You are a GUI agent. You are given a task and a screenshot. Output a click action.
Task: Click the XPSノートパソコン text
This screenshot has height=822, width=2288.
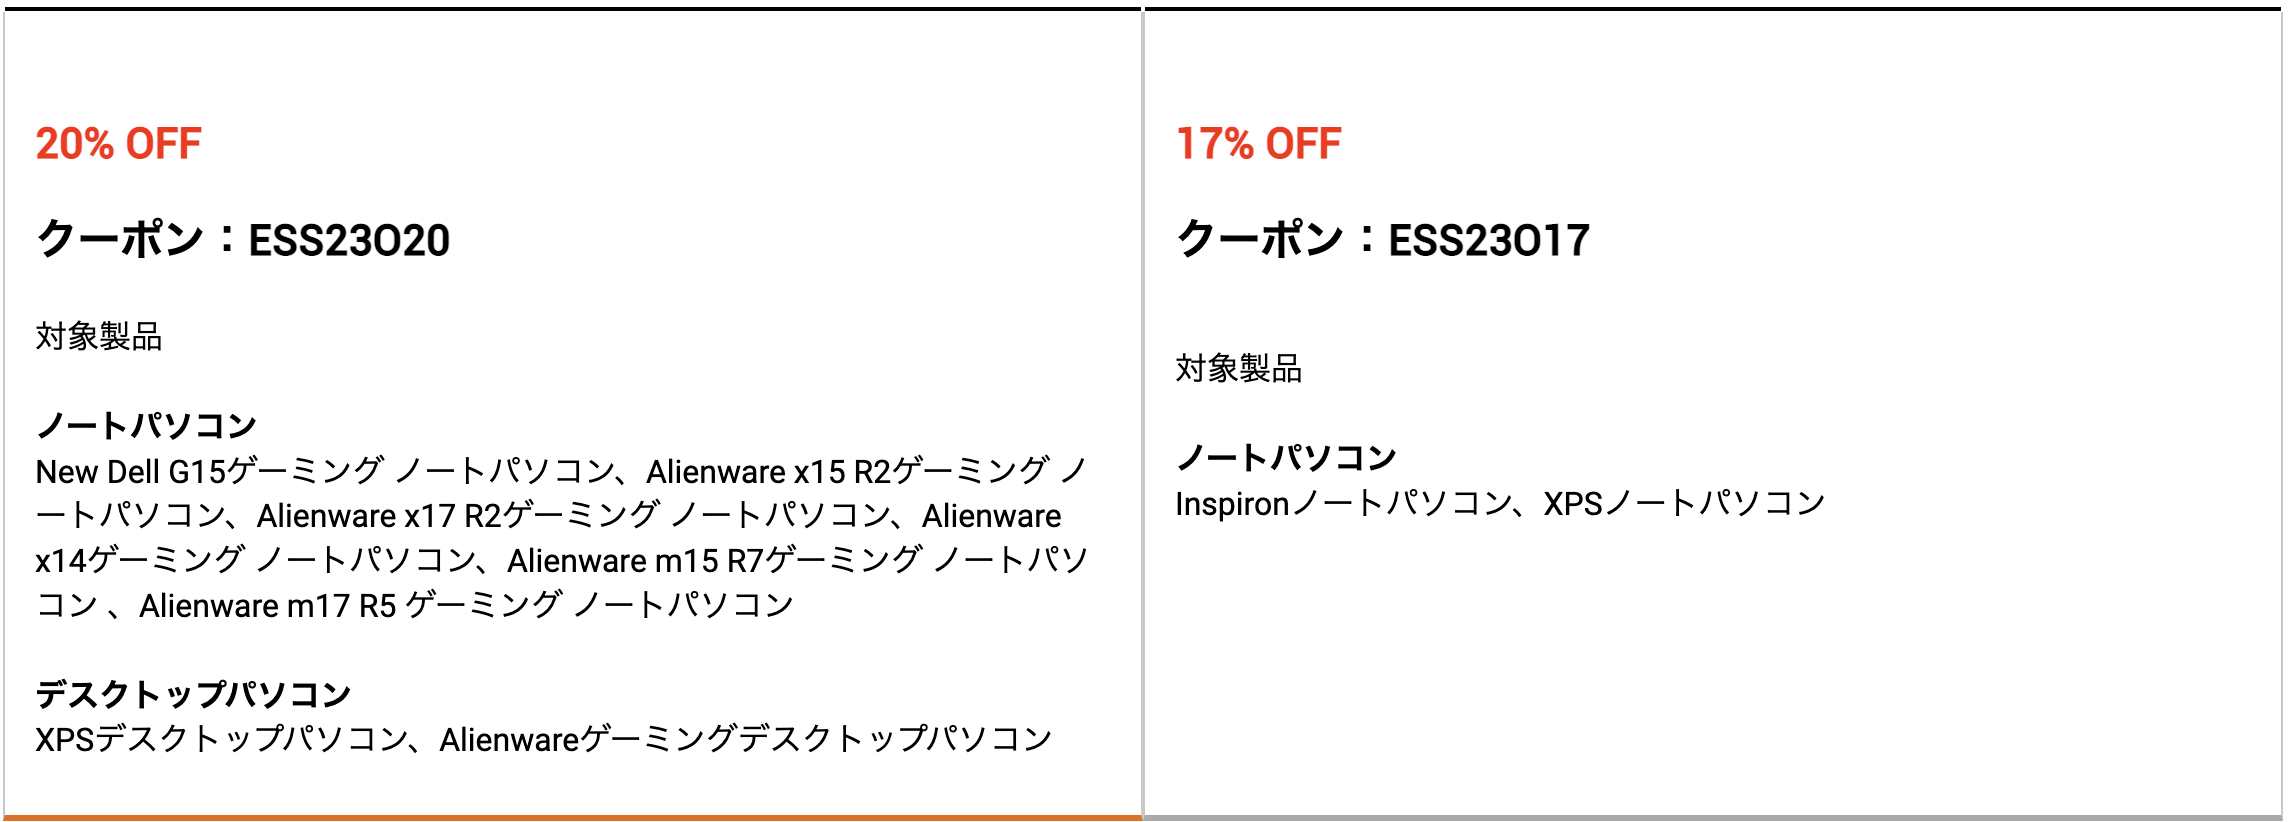click(x=1685, y=503)
